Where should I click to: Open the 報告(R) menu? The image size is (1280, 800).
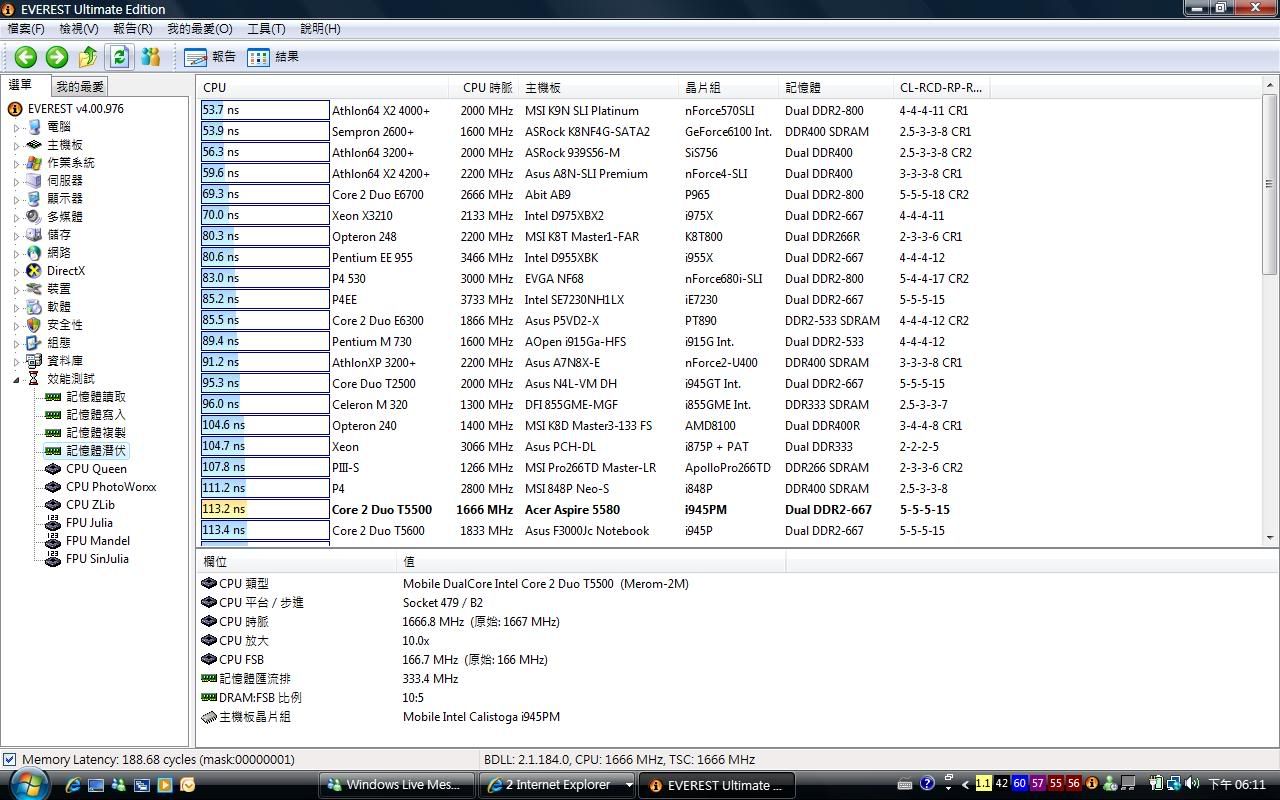tap(133, 29)
